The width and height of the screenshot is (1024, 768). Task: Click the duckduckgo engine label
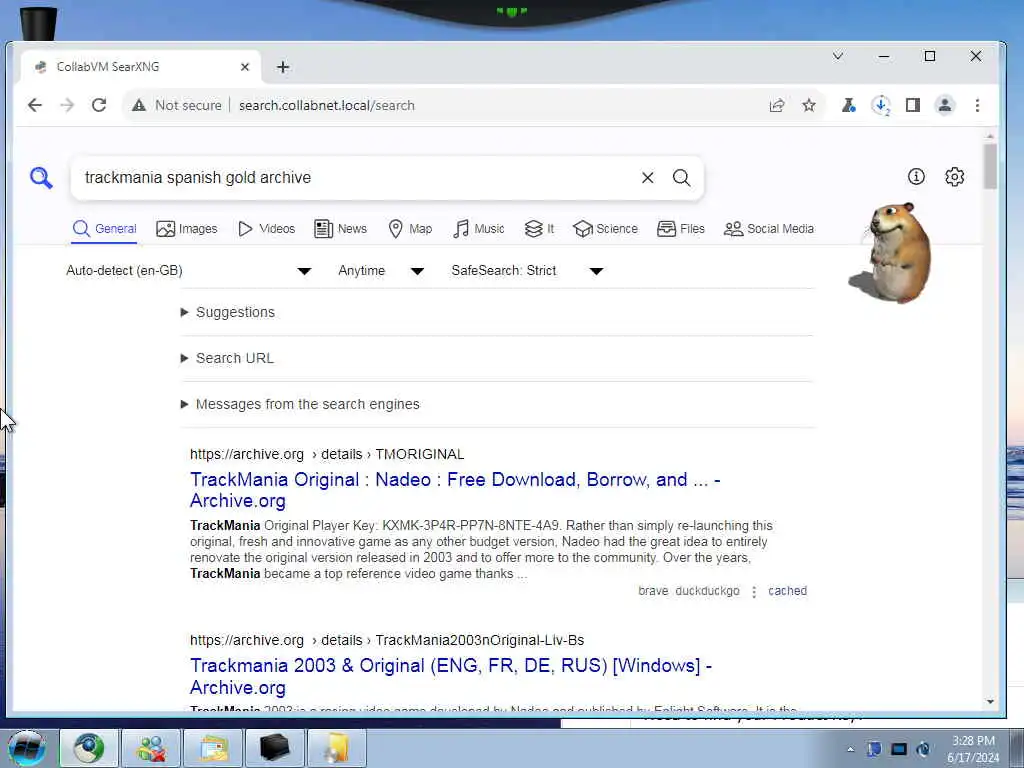tap(707, 591)
